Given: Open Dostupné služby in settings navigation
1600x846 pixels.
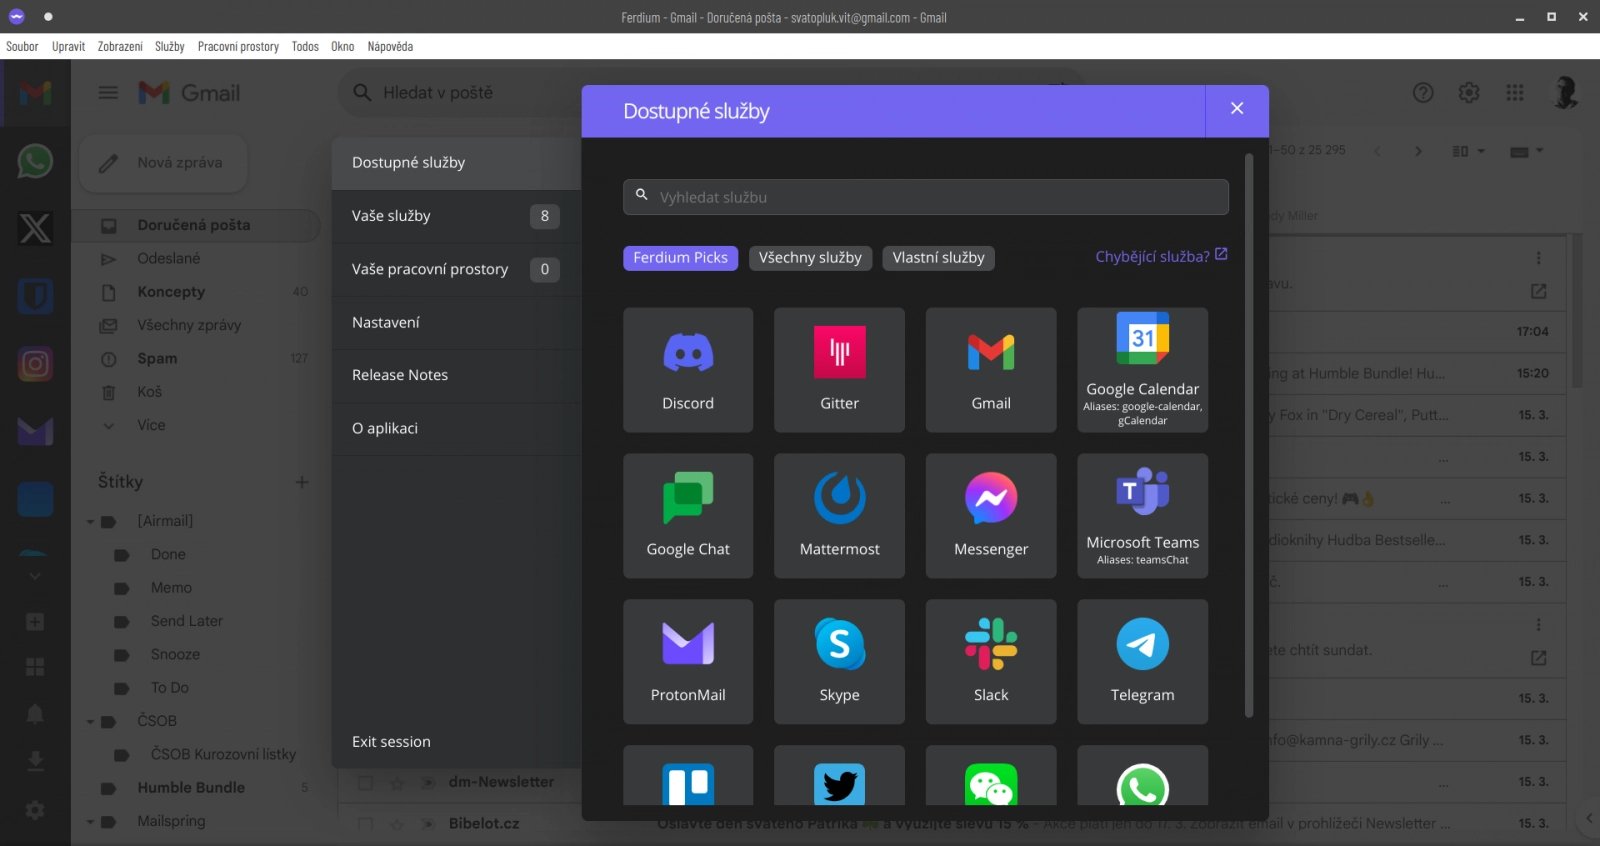Looking at the screenshot, I should point(456,163).
